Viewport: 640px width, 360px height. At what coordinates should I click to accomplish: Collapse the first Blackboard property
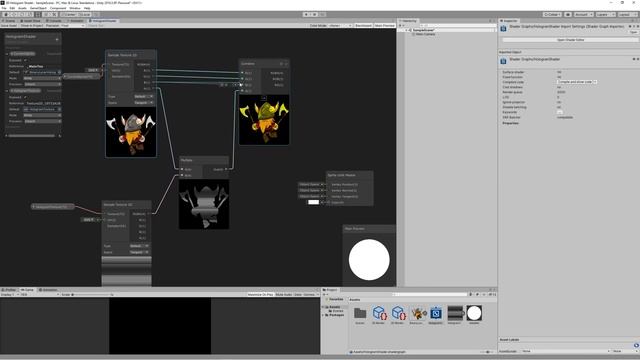point(7,54)
